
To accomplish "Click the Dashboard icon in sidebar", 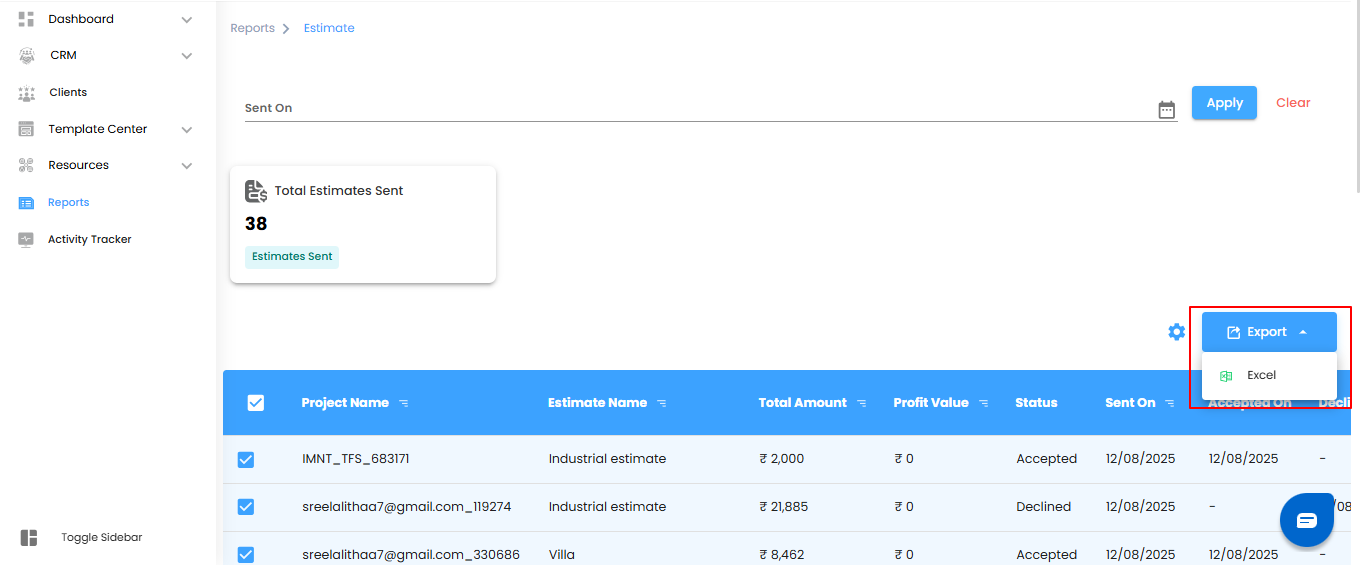I will coord(27,19).
